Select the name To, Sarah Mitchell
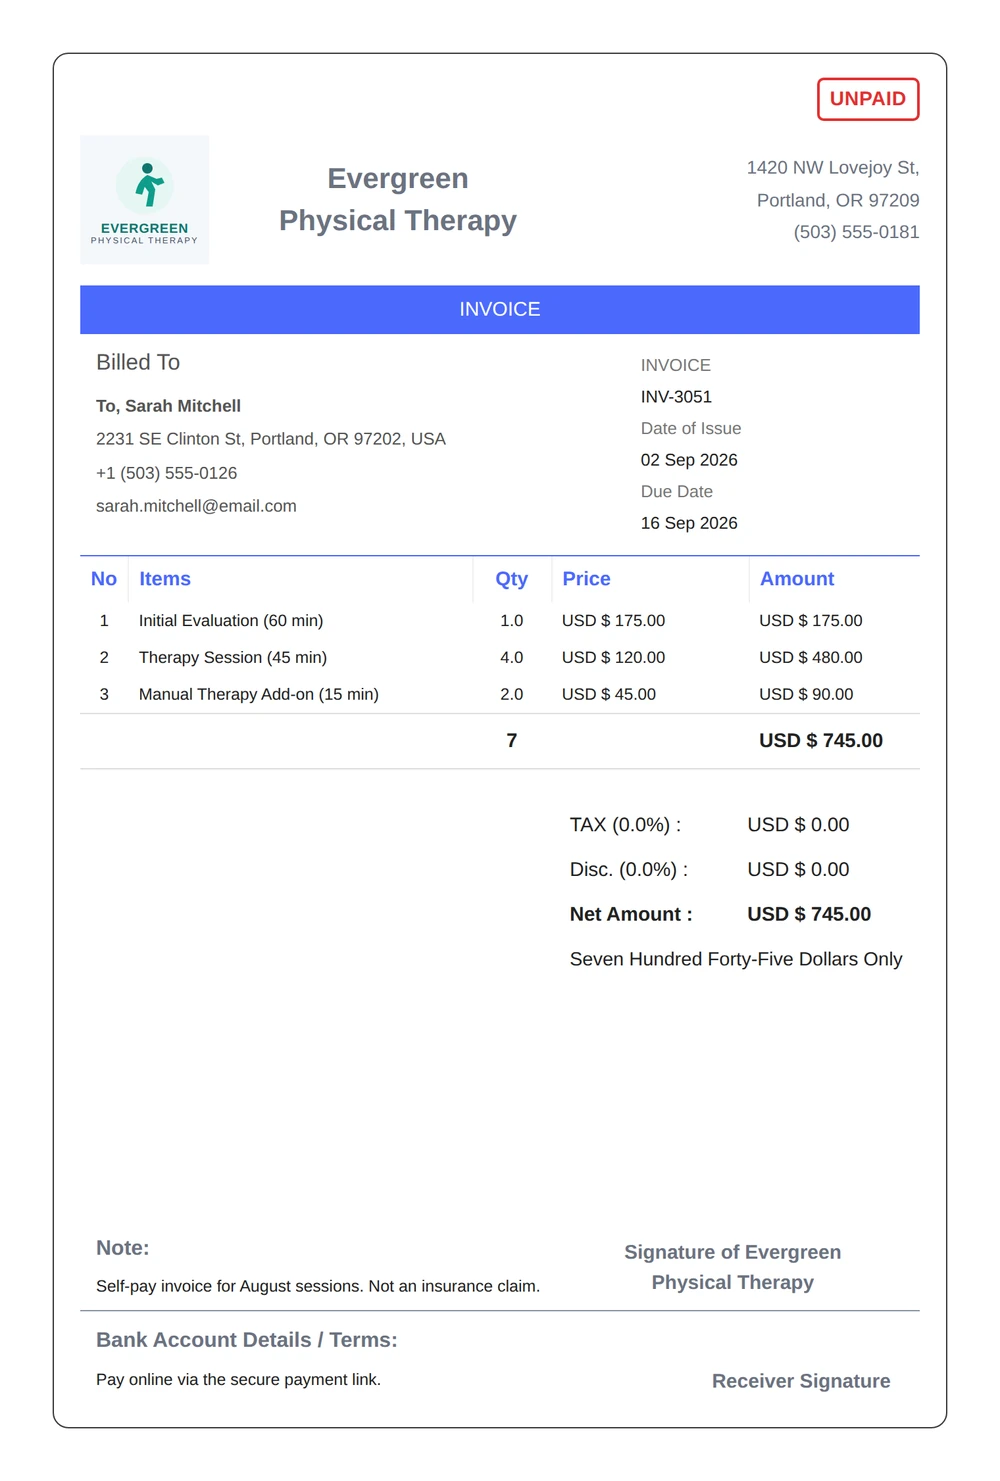Viewport: 1000px width, 1481px height. (x=168, y=406)
